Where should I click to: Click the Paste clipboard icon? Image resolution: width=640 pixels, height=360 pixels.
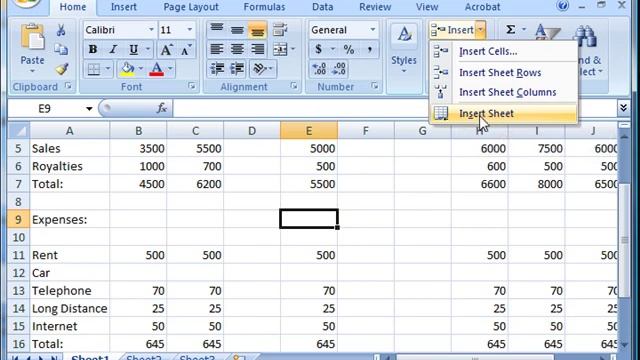[x=32, y=38]
